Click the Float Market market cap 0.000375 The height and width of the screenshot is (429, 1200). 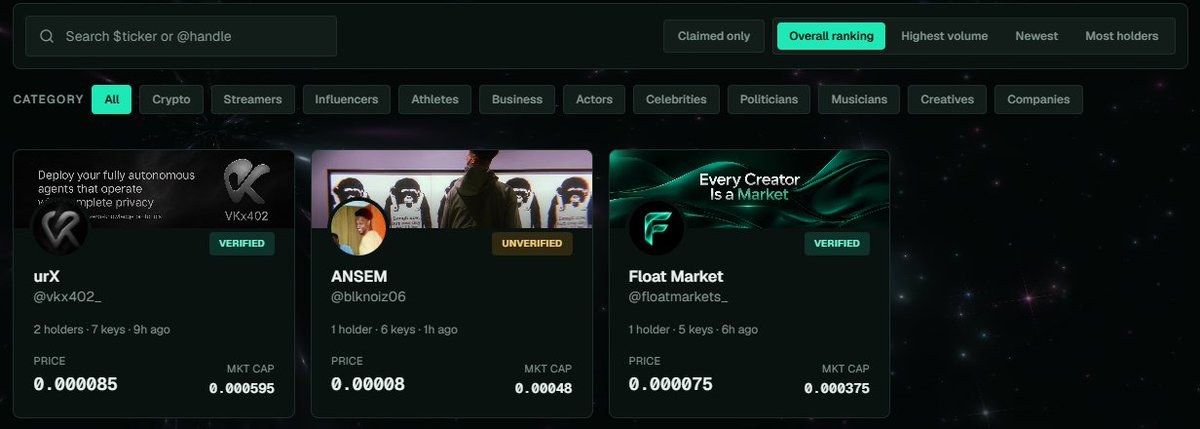click(836, 388)
